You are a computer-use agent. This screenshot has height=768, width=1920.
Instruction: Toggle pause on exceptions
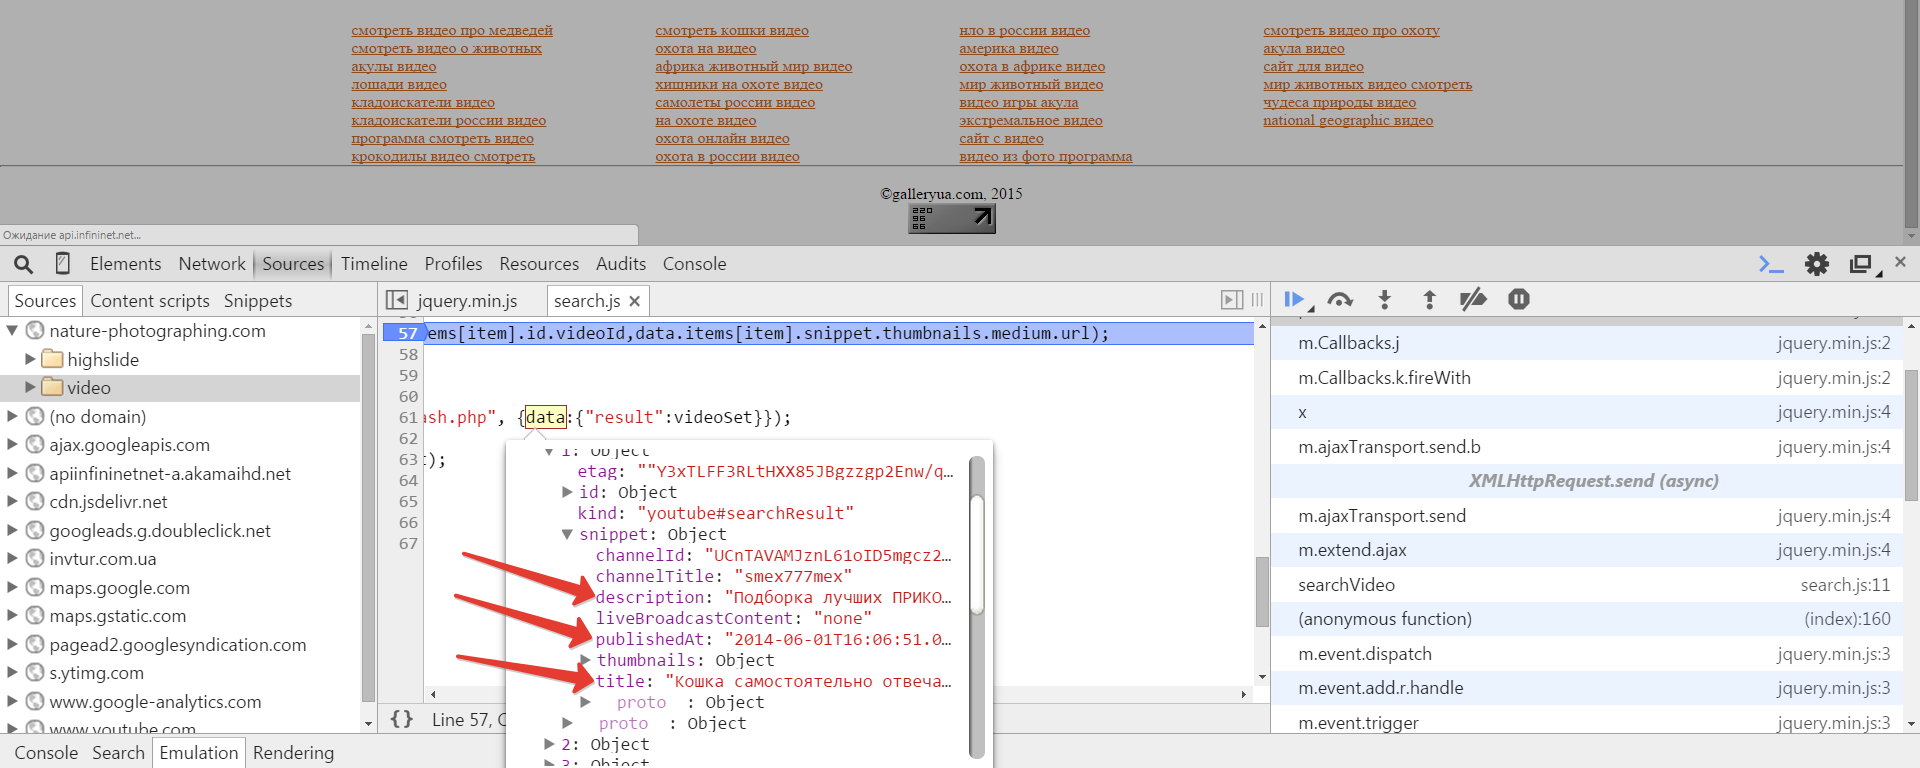[x=1519, y=299]
